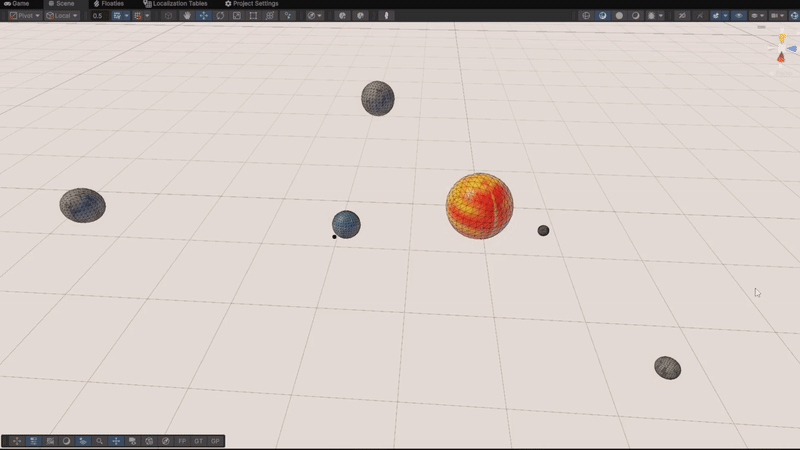Viewport: 800px width, 450px height.
Task: Click the FP button in bottom toolbar
Action: pos(182,441)
